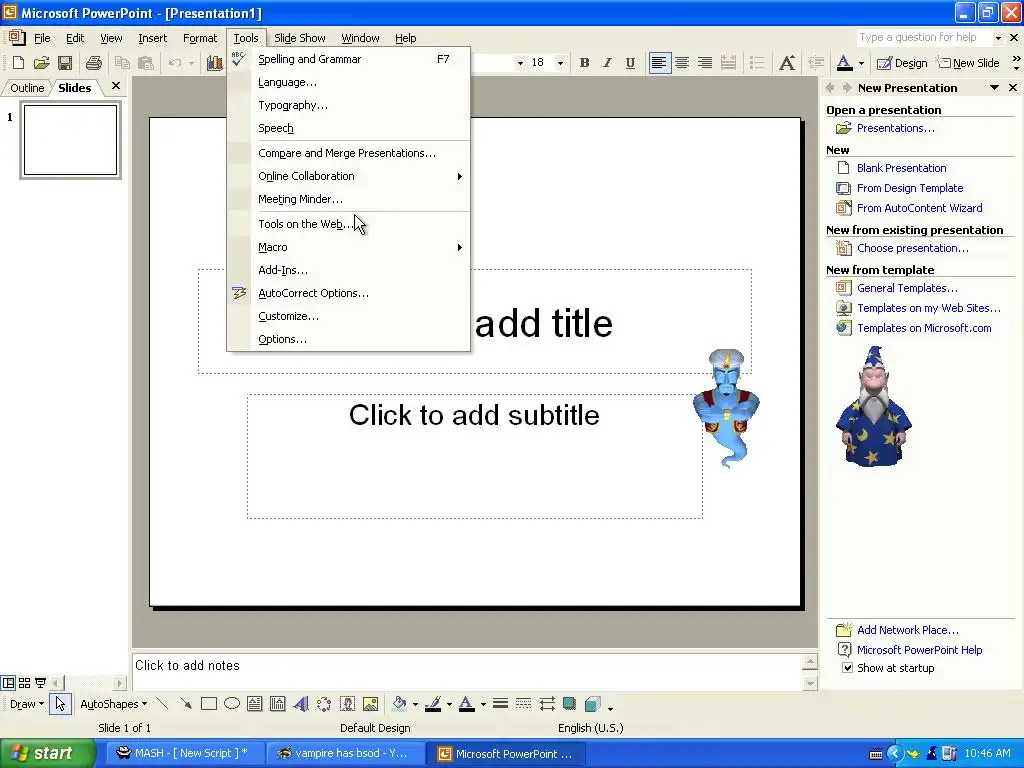Viewport: 1024px width, 768px height.
Task: Click the Copy toolbar icon
Action: (x=122, y=63)
